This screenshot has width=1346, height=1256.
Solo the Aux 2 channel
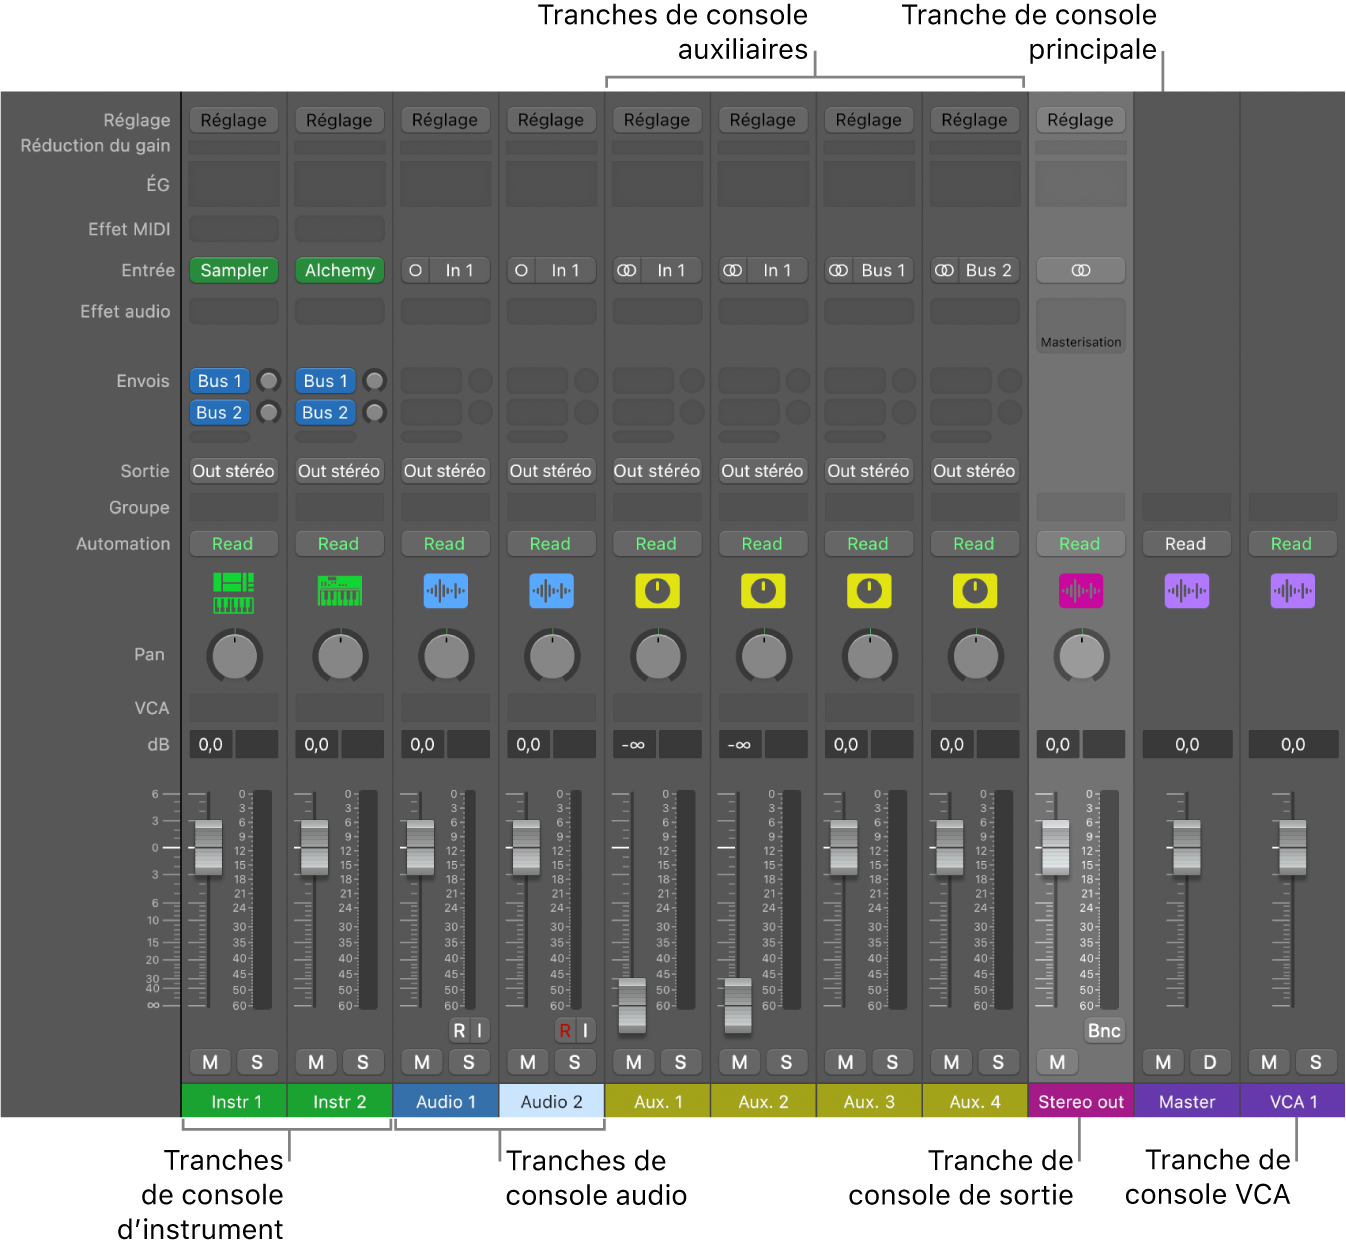click(x=787, y=1062)
